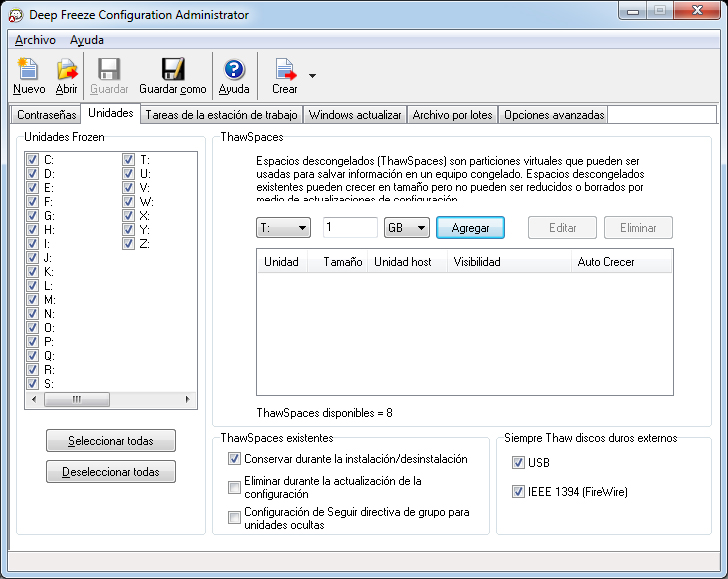This screenshot has width=728, height=579.
Task: Enable Configuración de Seguir directiva de grupo
Action: pos(234,517)
